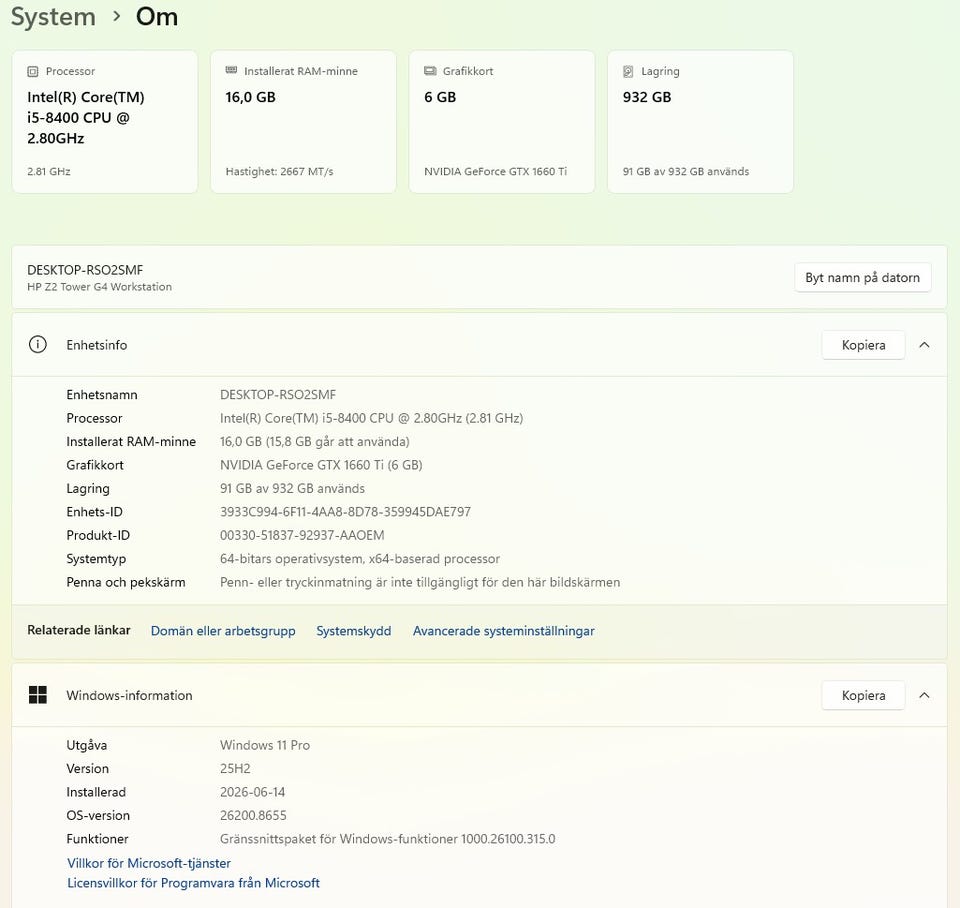Image resolution: width=960 pixels, height=908 pixels.
Task: Select the Lagring summary card
Action: pyautogui.click(x=700, y=122)
